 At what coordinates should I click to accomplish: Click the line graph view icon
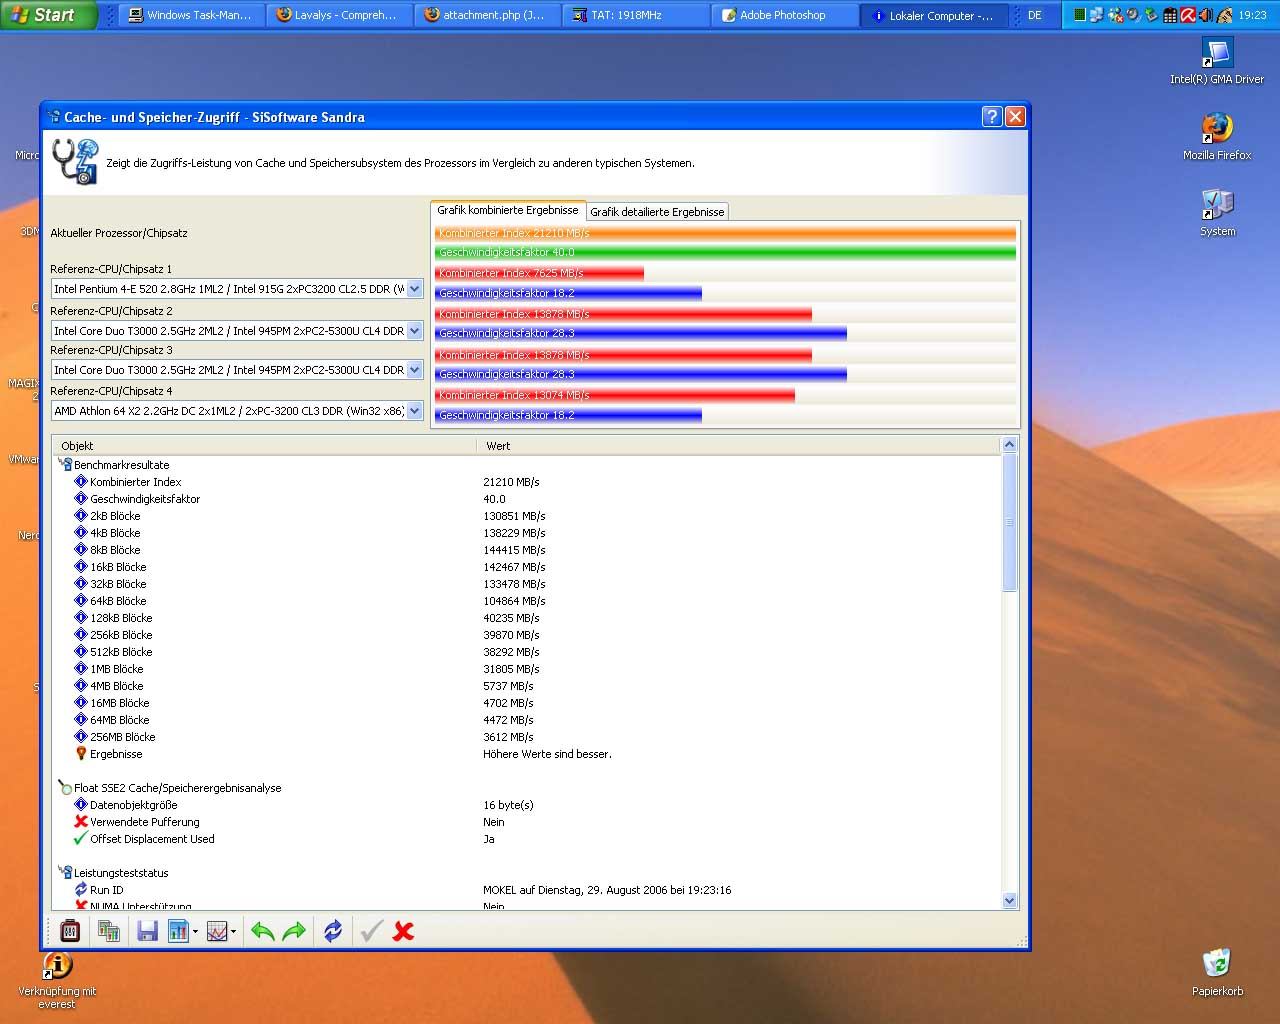[x=217, y=931]
